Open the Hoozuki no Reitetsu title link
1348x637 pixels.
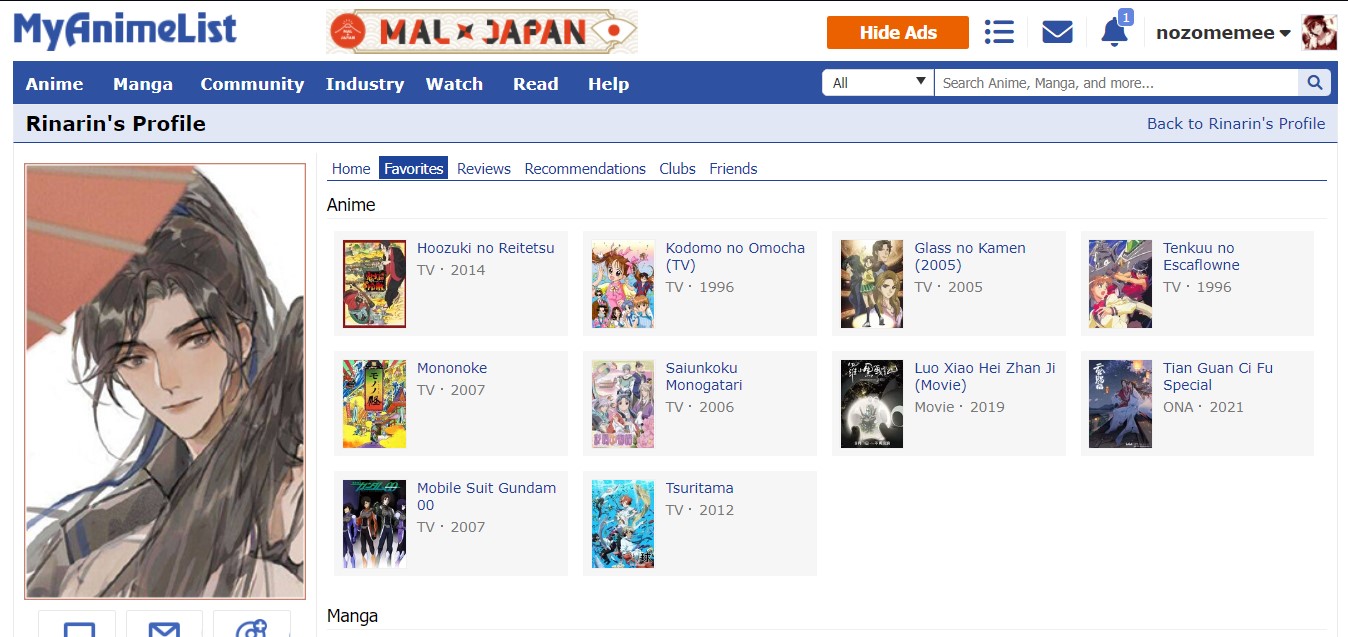485,248
